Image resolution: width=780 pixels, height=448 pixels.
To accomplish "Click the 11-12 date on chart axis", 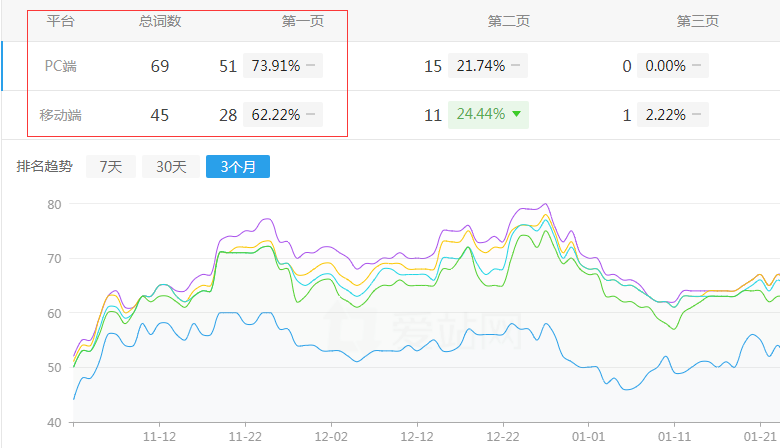I will click(160, 437).
